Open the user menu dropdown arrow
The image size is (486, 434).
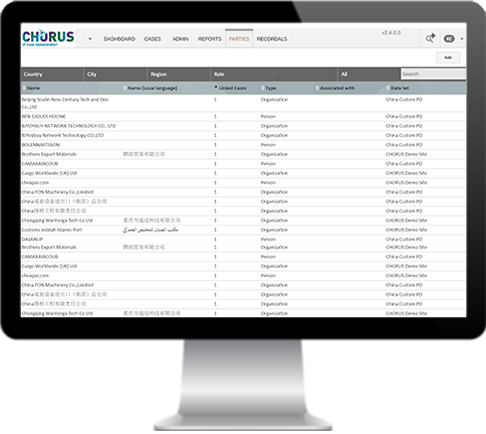(x=462, y=39)
